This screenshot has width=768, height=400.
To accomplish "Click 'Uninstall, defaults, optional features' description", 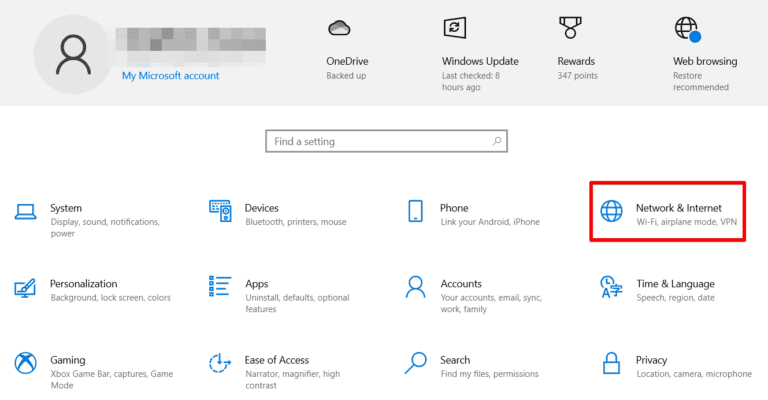I will coord(297,304).
